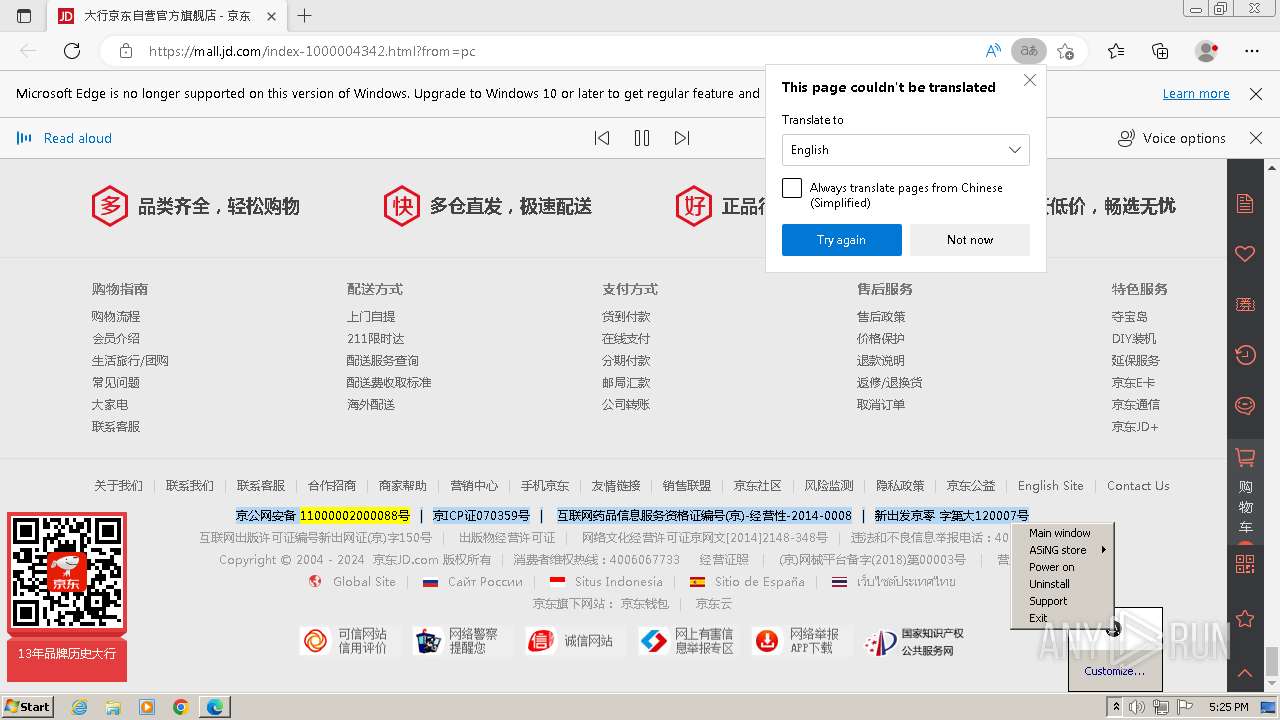Expand the Translate to language dropdown

906,150
